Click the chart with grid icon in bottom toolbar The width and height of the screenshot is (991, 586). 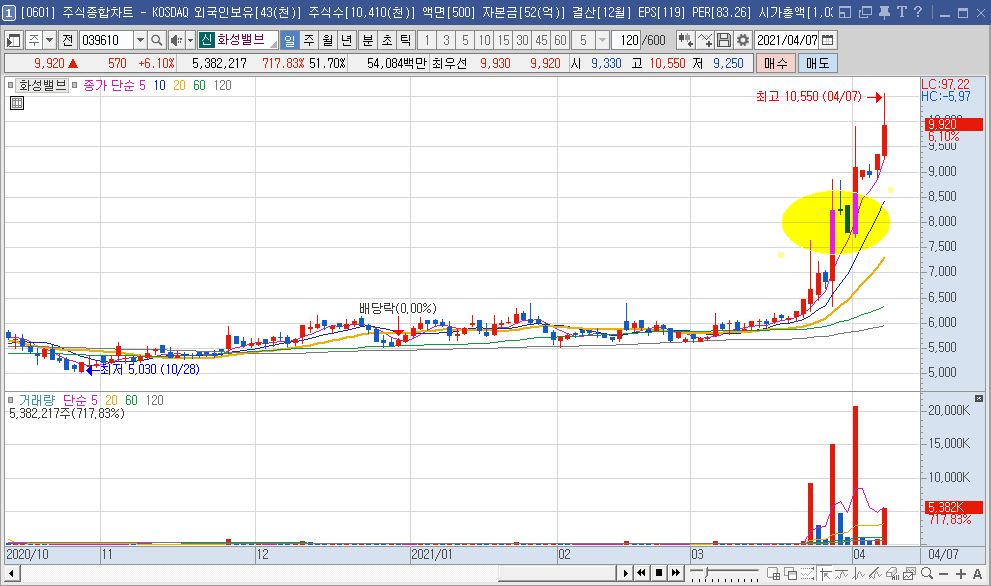(773, 573)
